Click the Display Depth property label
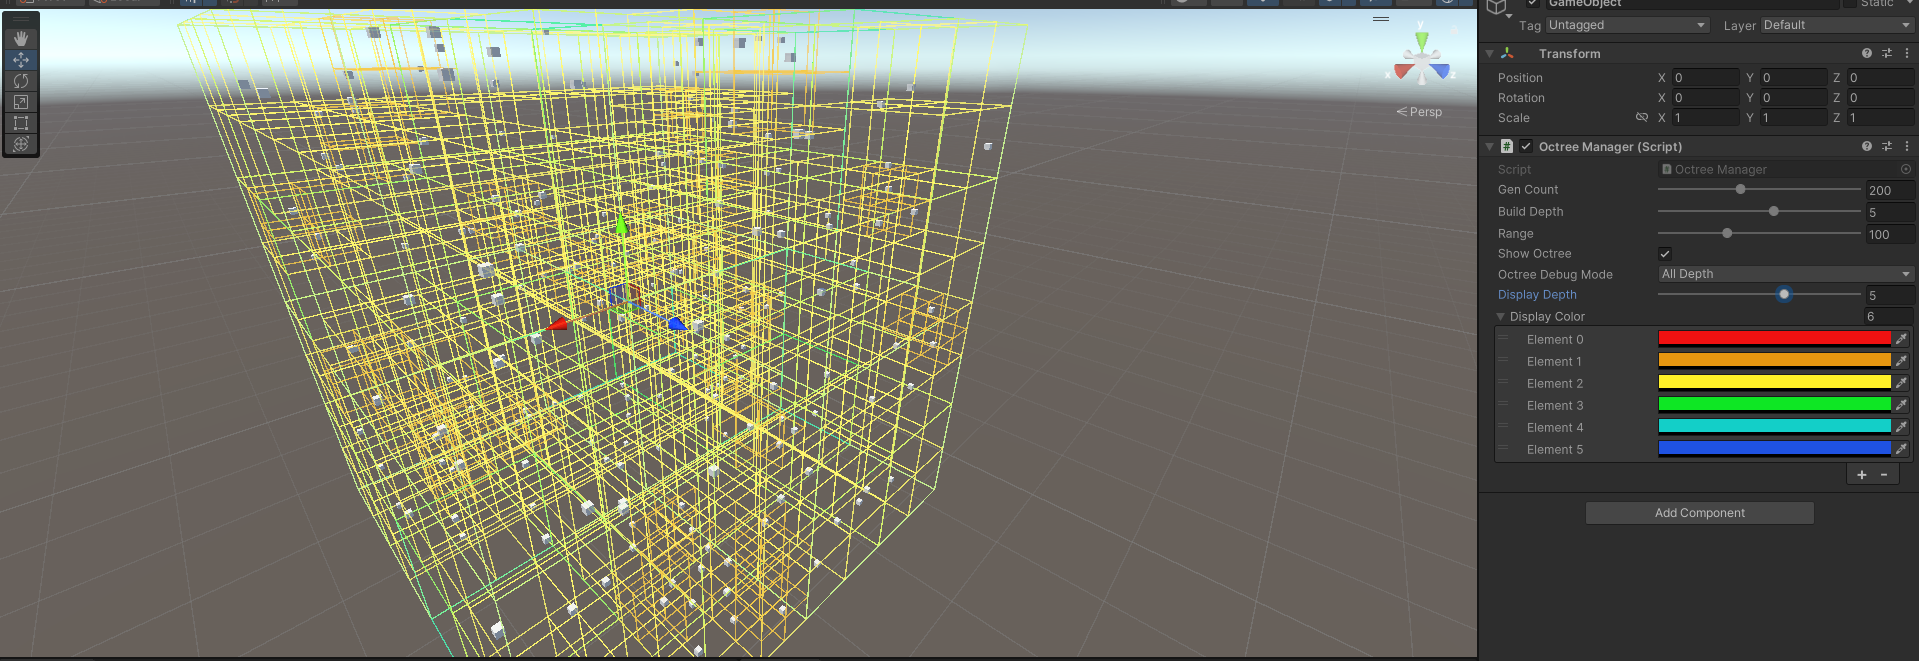The width and height of the screenshot is (1919, 661). click(x=1537, y=295)
